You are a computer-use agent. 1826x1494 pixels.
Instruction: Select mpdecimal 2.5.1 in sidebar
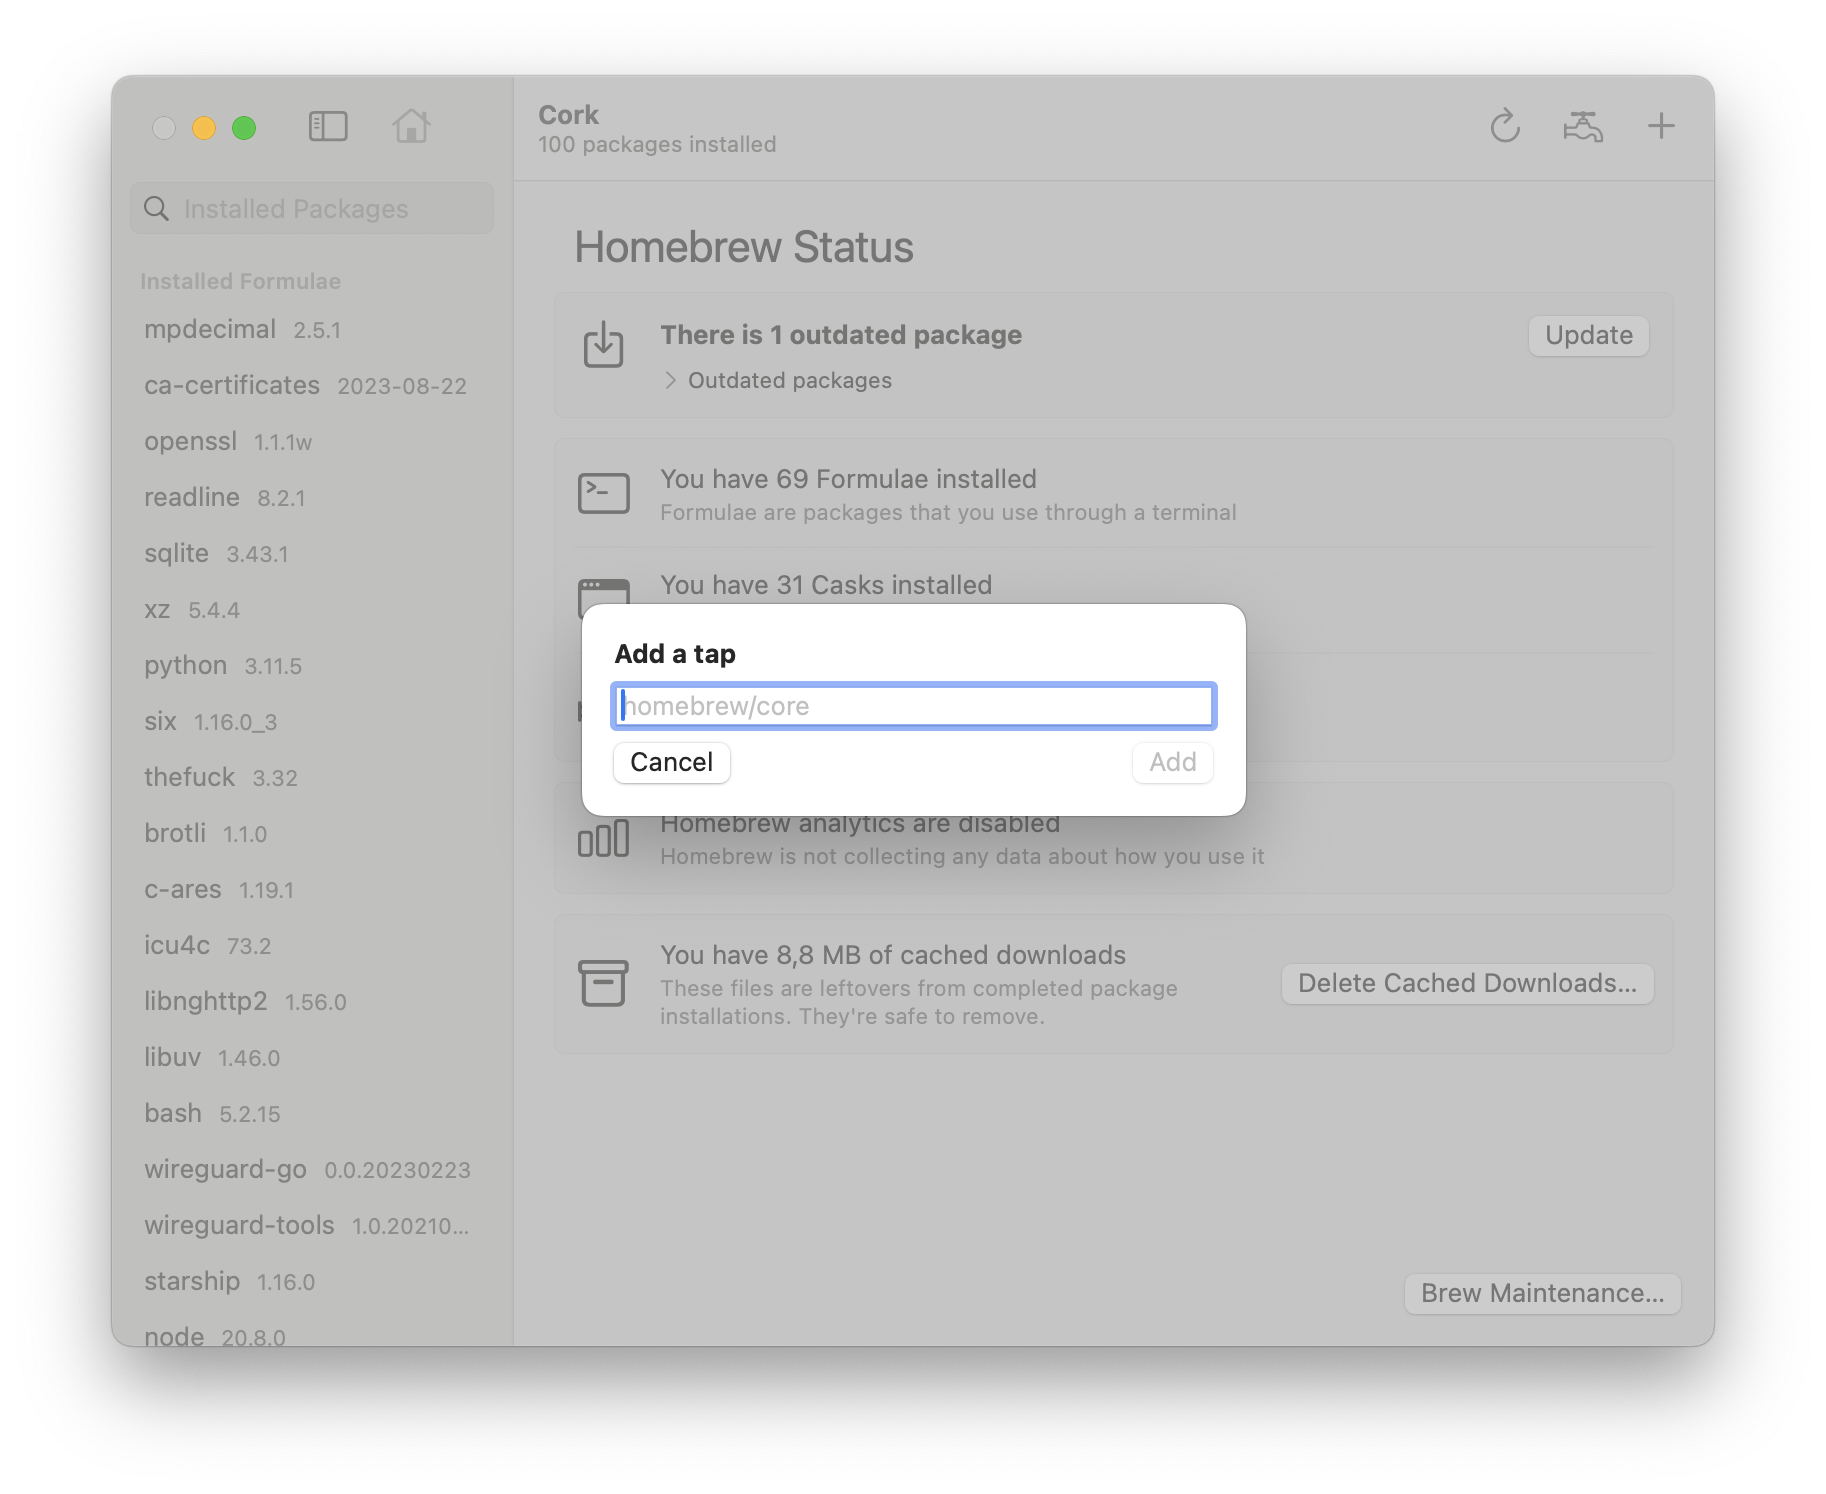[312, 329]
